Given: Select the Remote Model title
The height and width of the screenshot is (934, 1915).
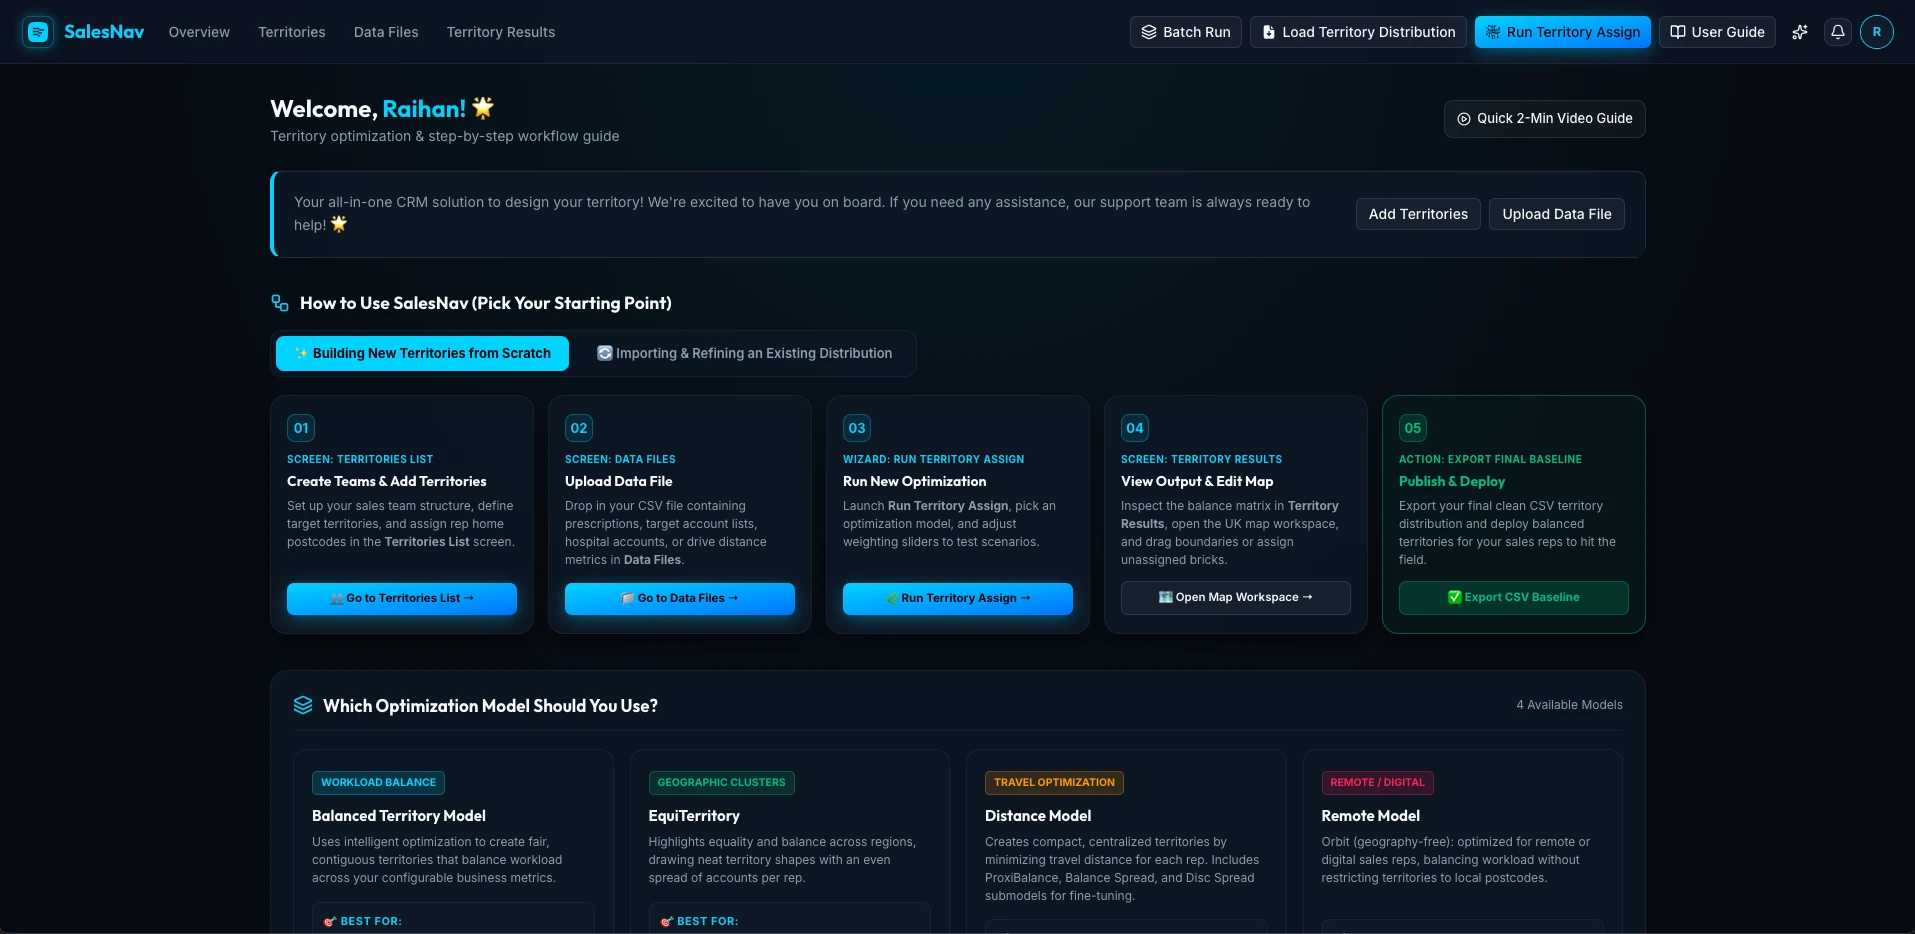Looking at the screenshot, I should click(x=1370, y=816).
